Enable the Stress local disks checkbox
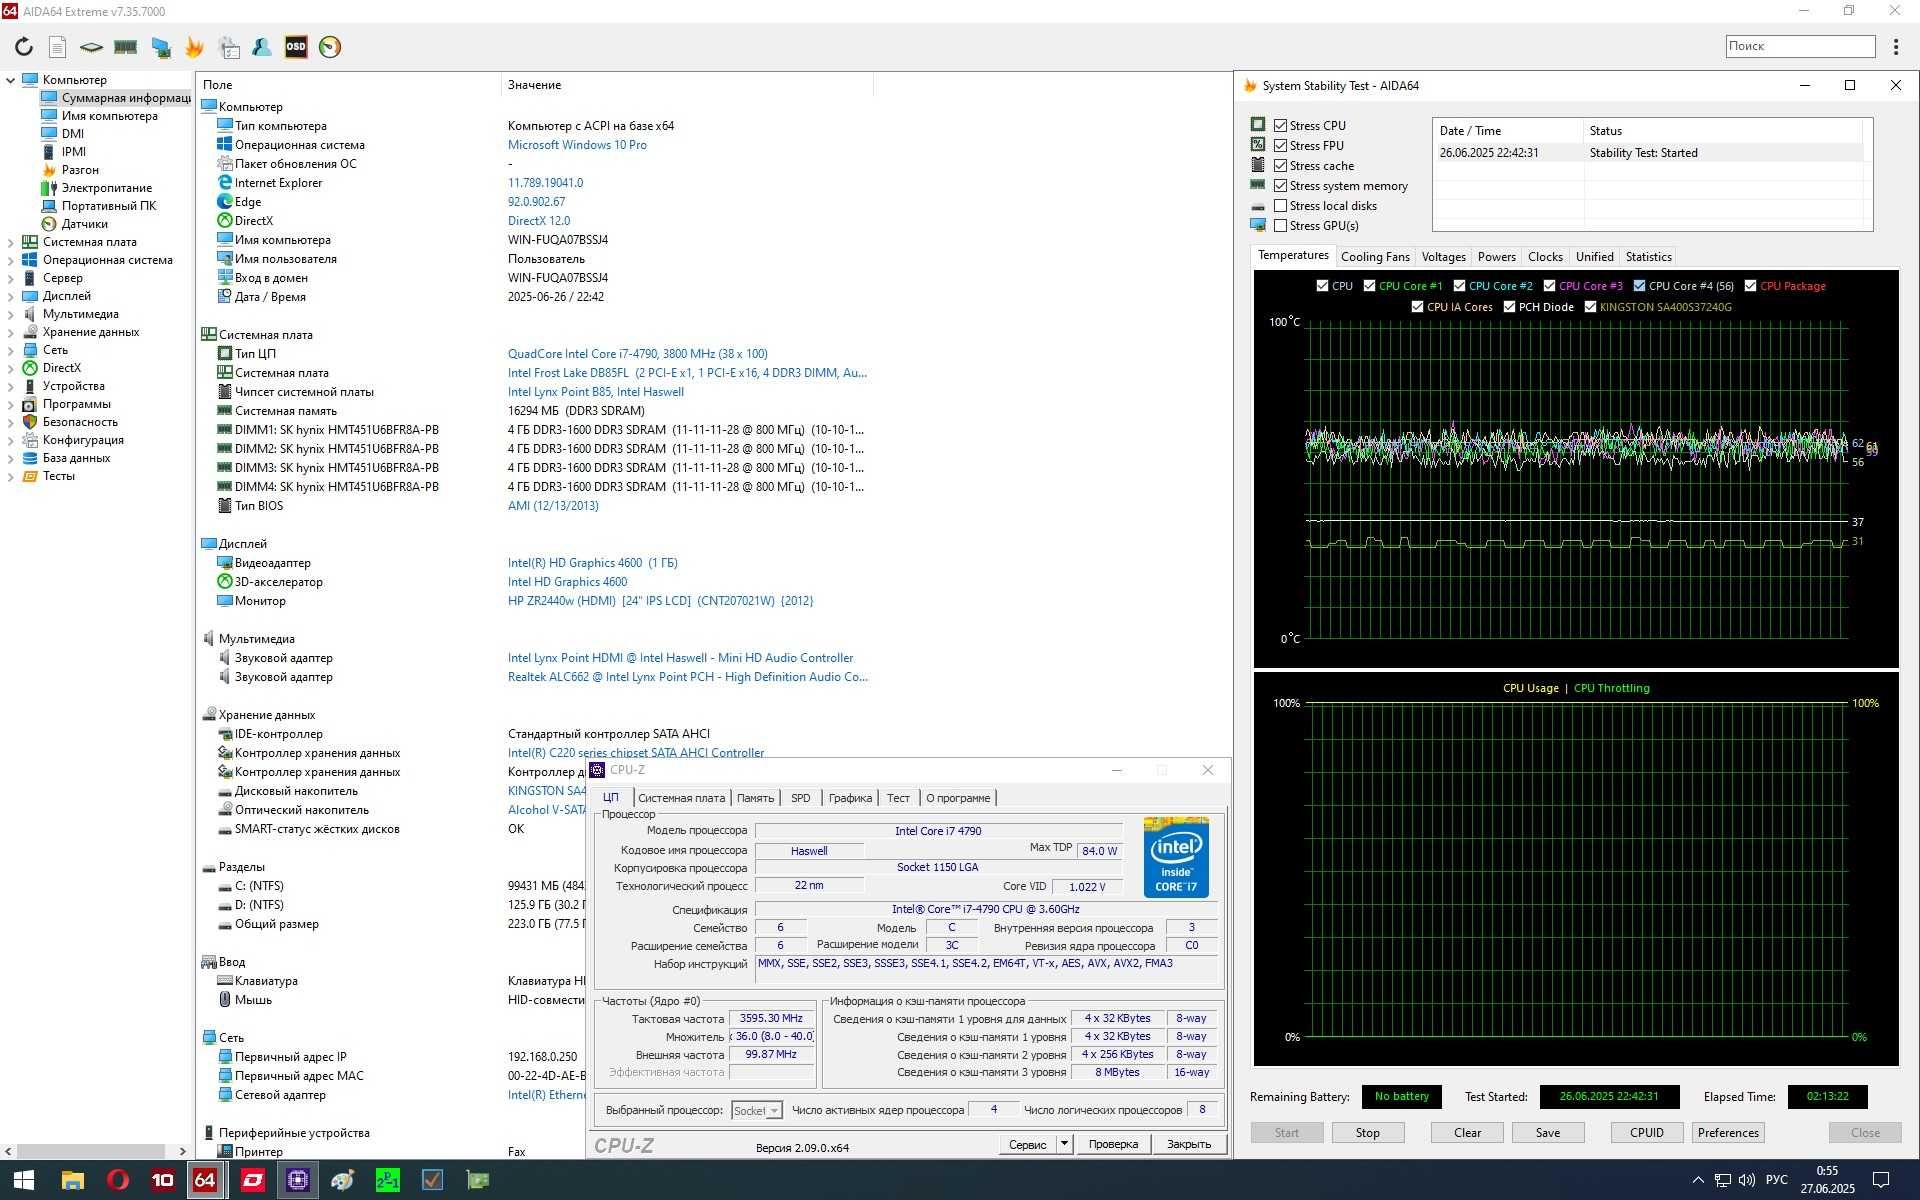 pos(1280,205)
